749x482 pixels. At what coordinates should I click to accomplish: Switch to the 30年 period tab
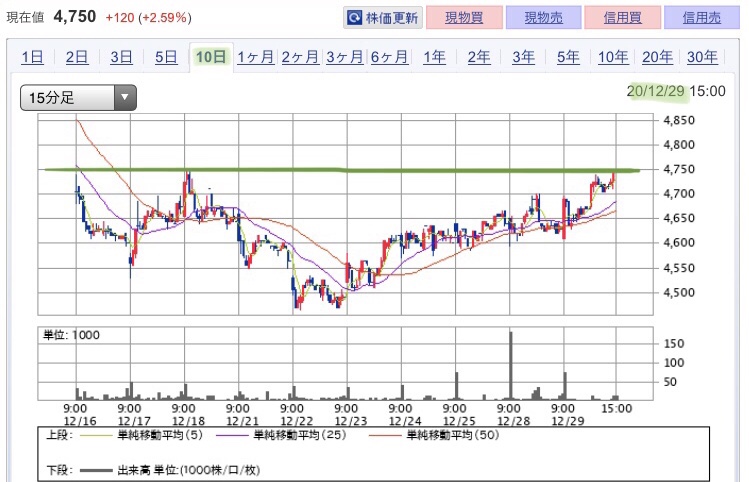[x=702, y=57]
